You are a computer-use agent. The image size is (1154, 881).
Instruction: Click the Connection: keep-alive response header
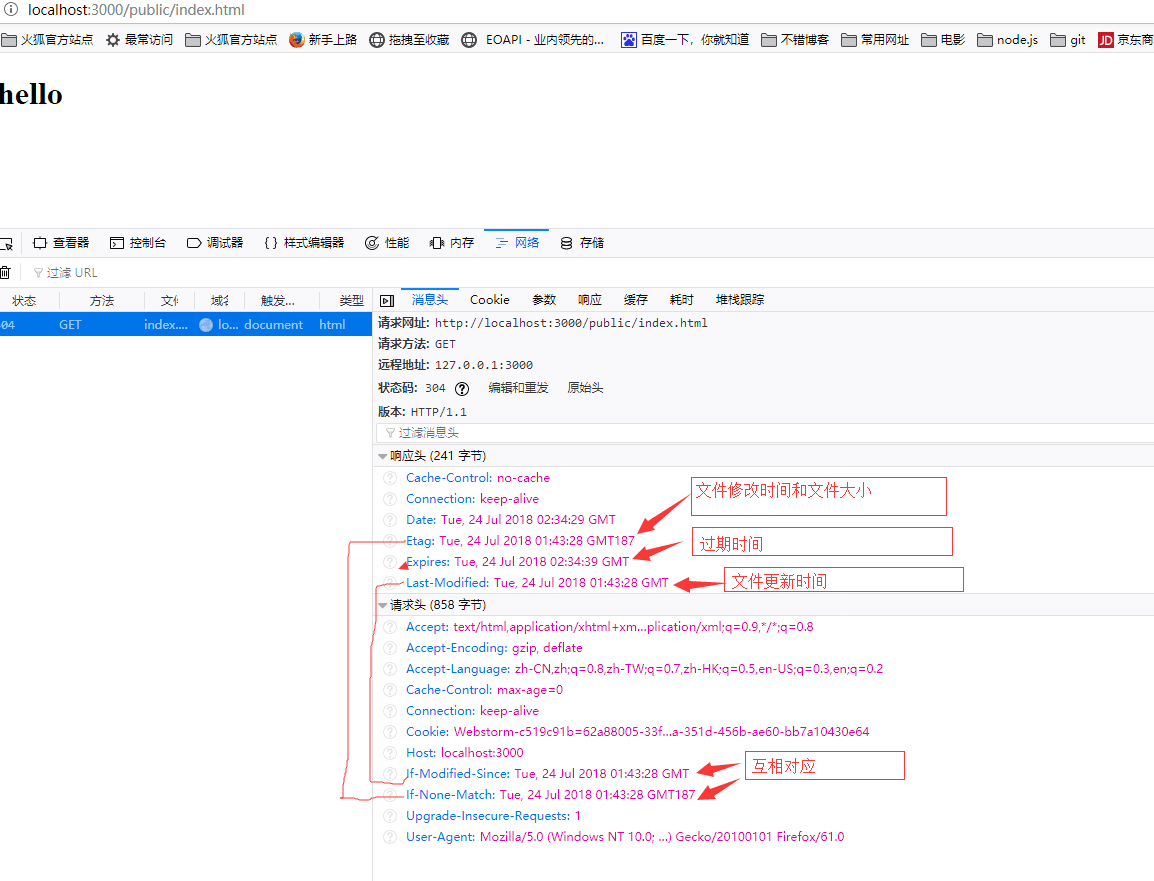(472, 499)
